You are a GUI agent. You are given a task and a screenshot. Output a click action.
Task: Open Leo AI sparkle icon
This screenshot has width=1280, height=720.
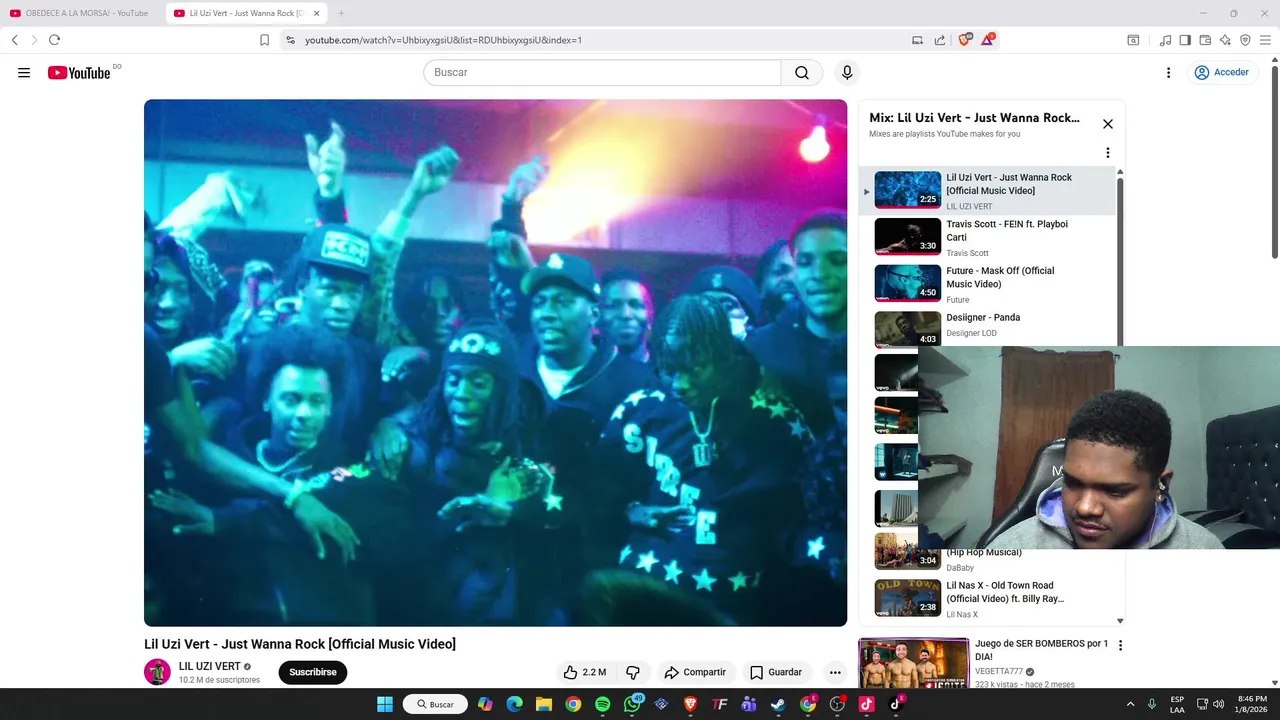(1225, 40)
